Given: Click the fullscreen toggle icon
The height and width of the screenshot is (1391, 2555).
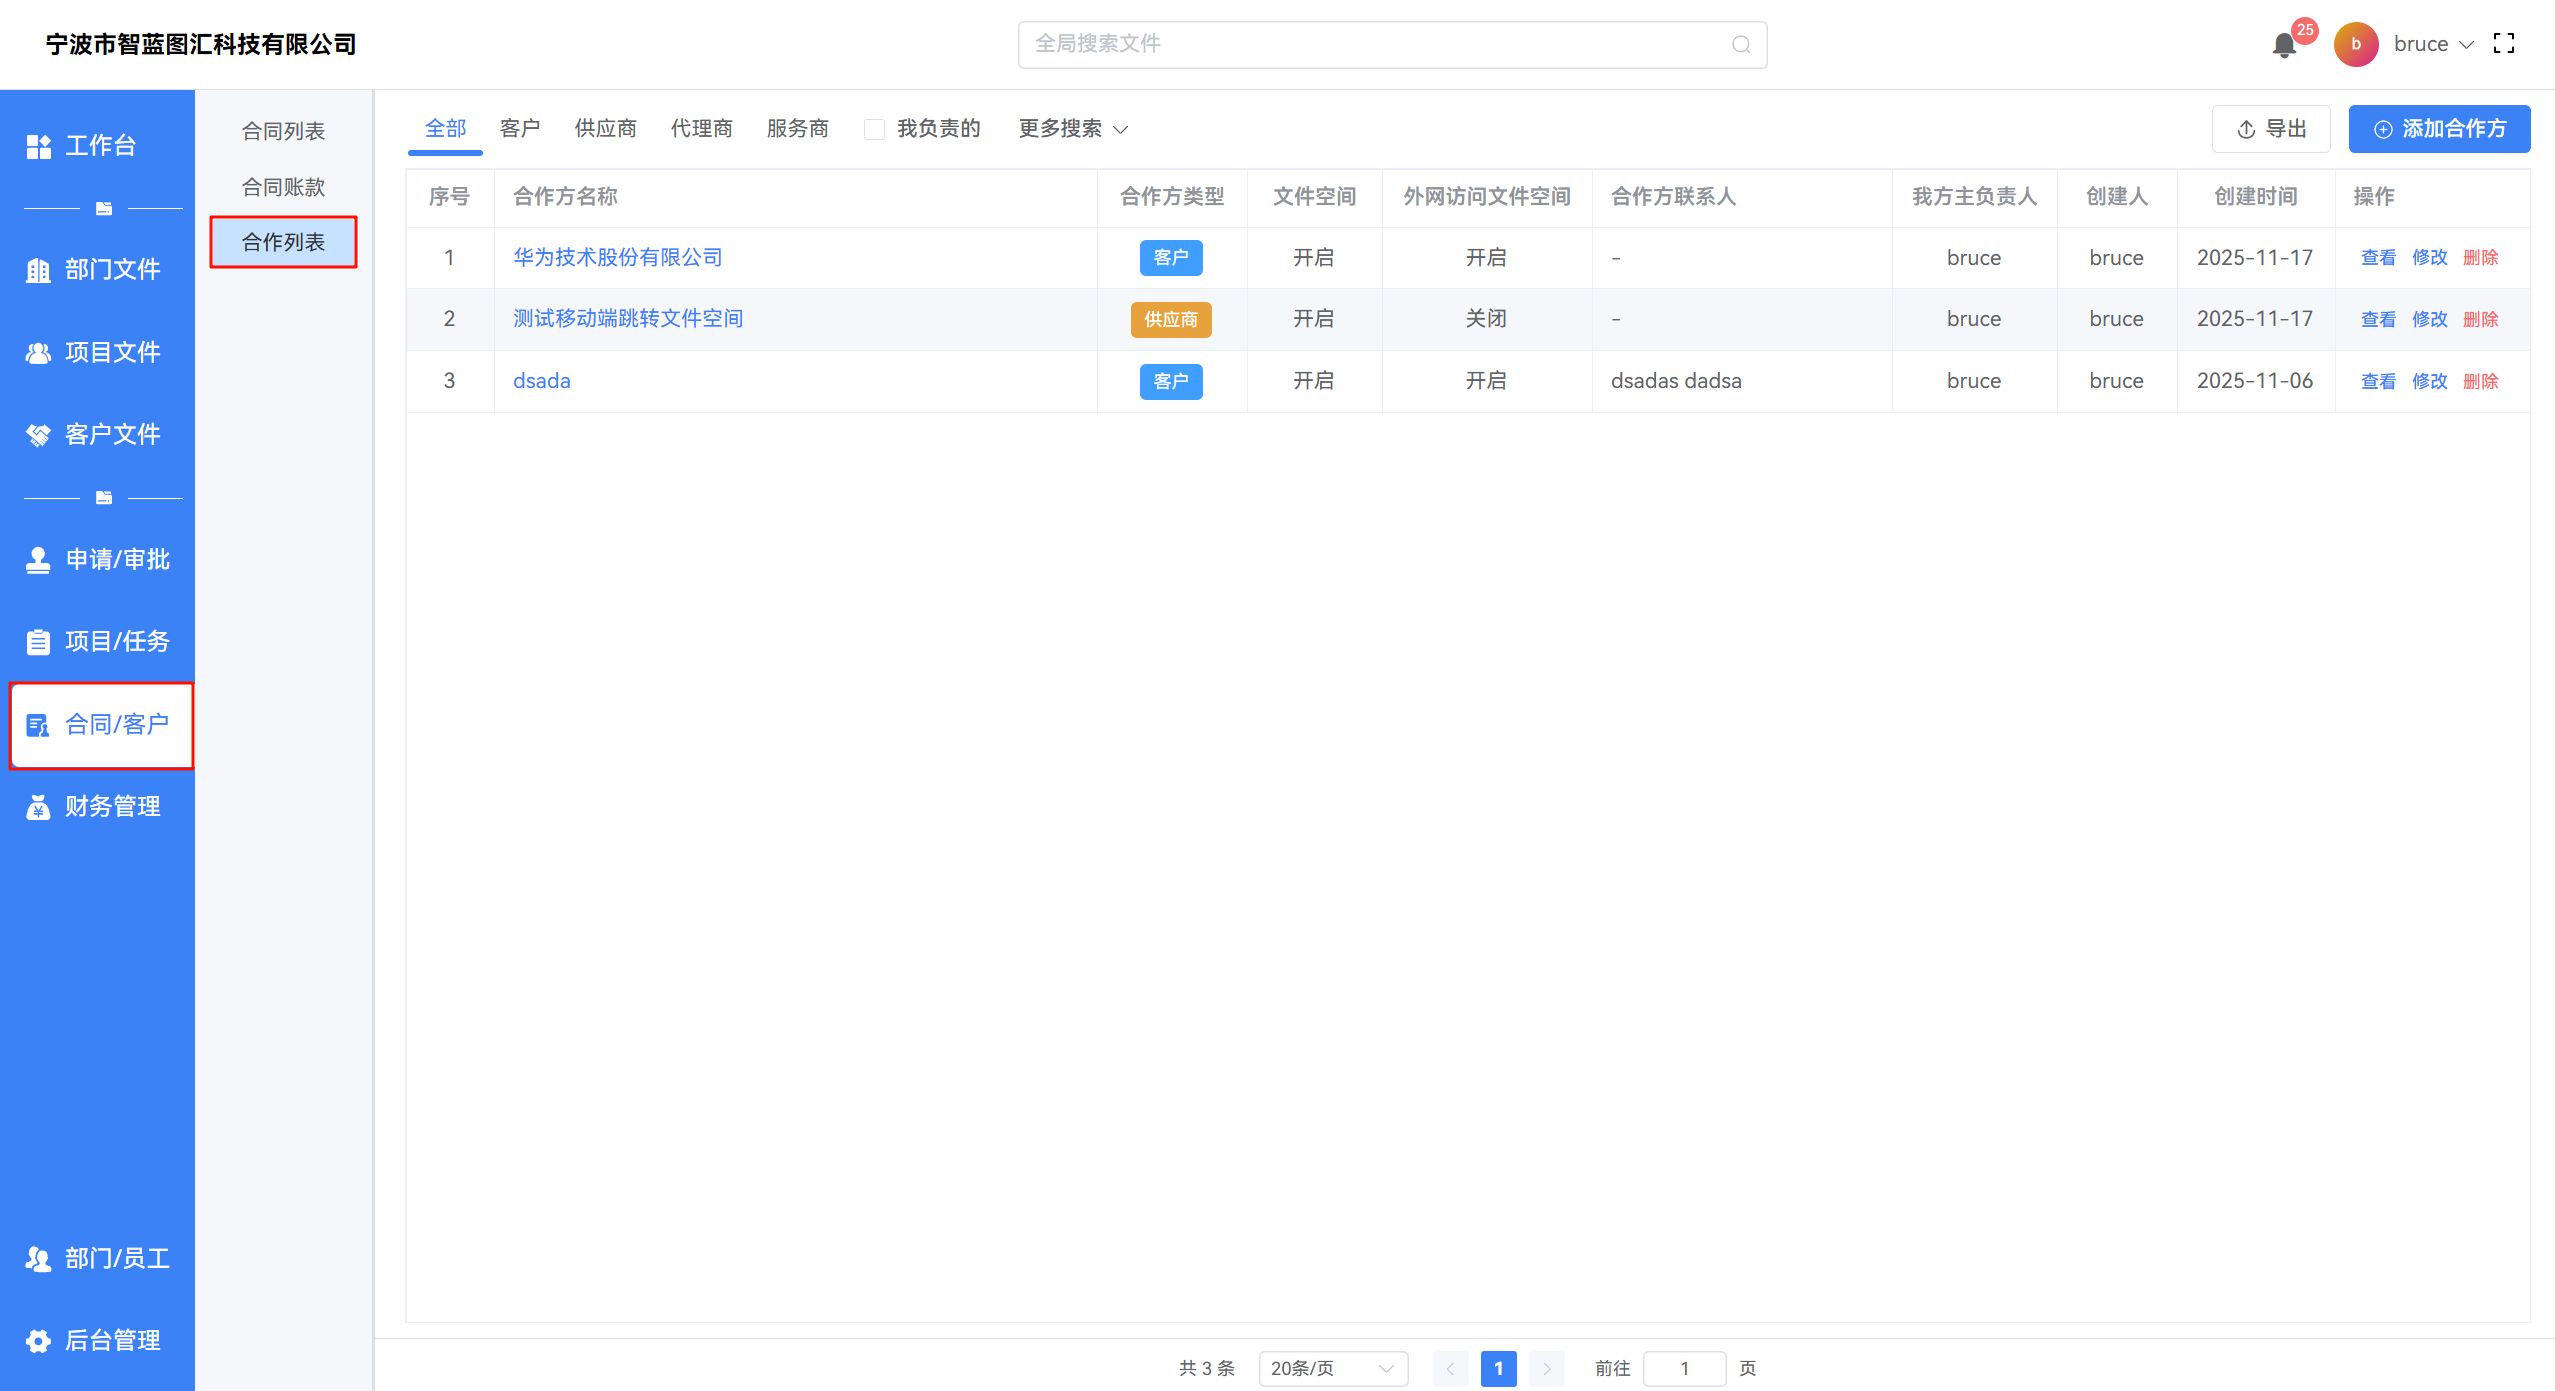Looking at the screenshot, I should pyautogui.click(x=2503, y=44).
